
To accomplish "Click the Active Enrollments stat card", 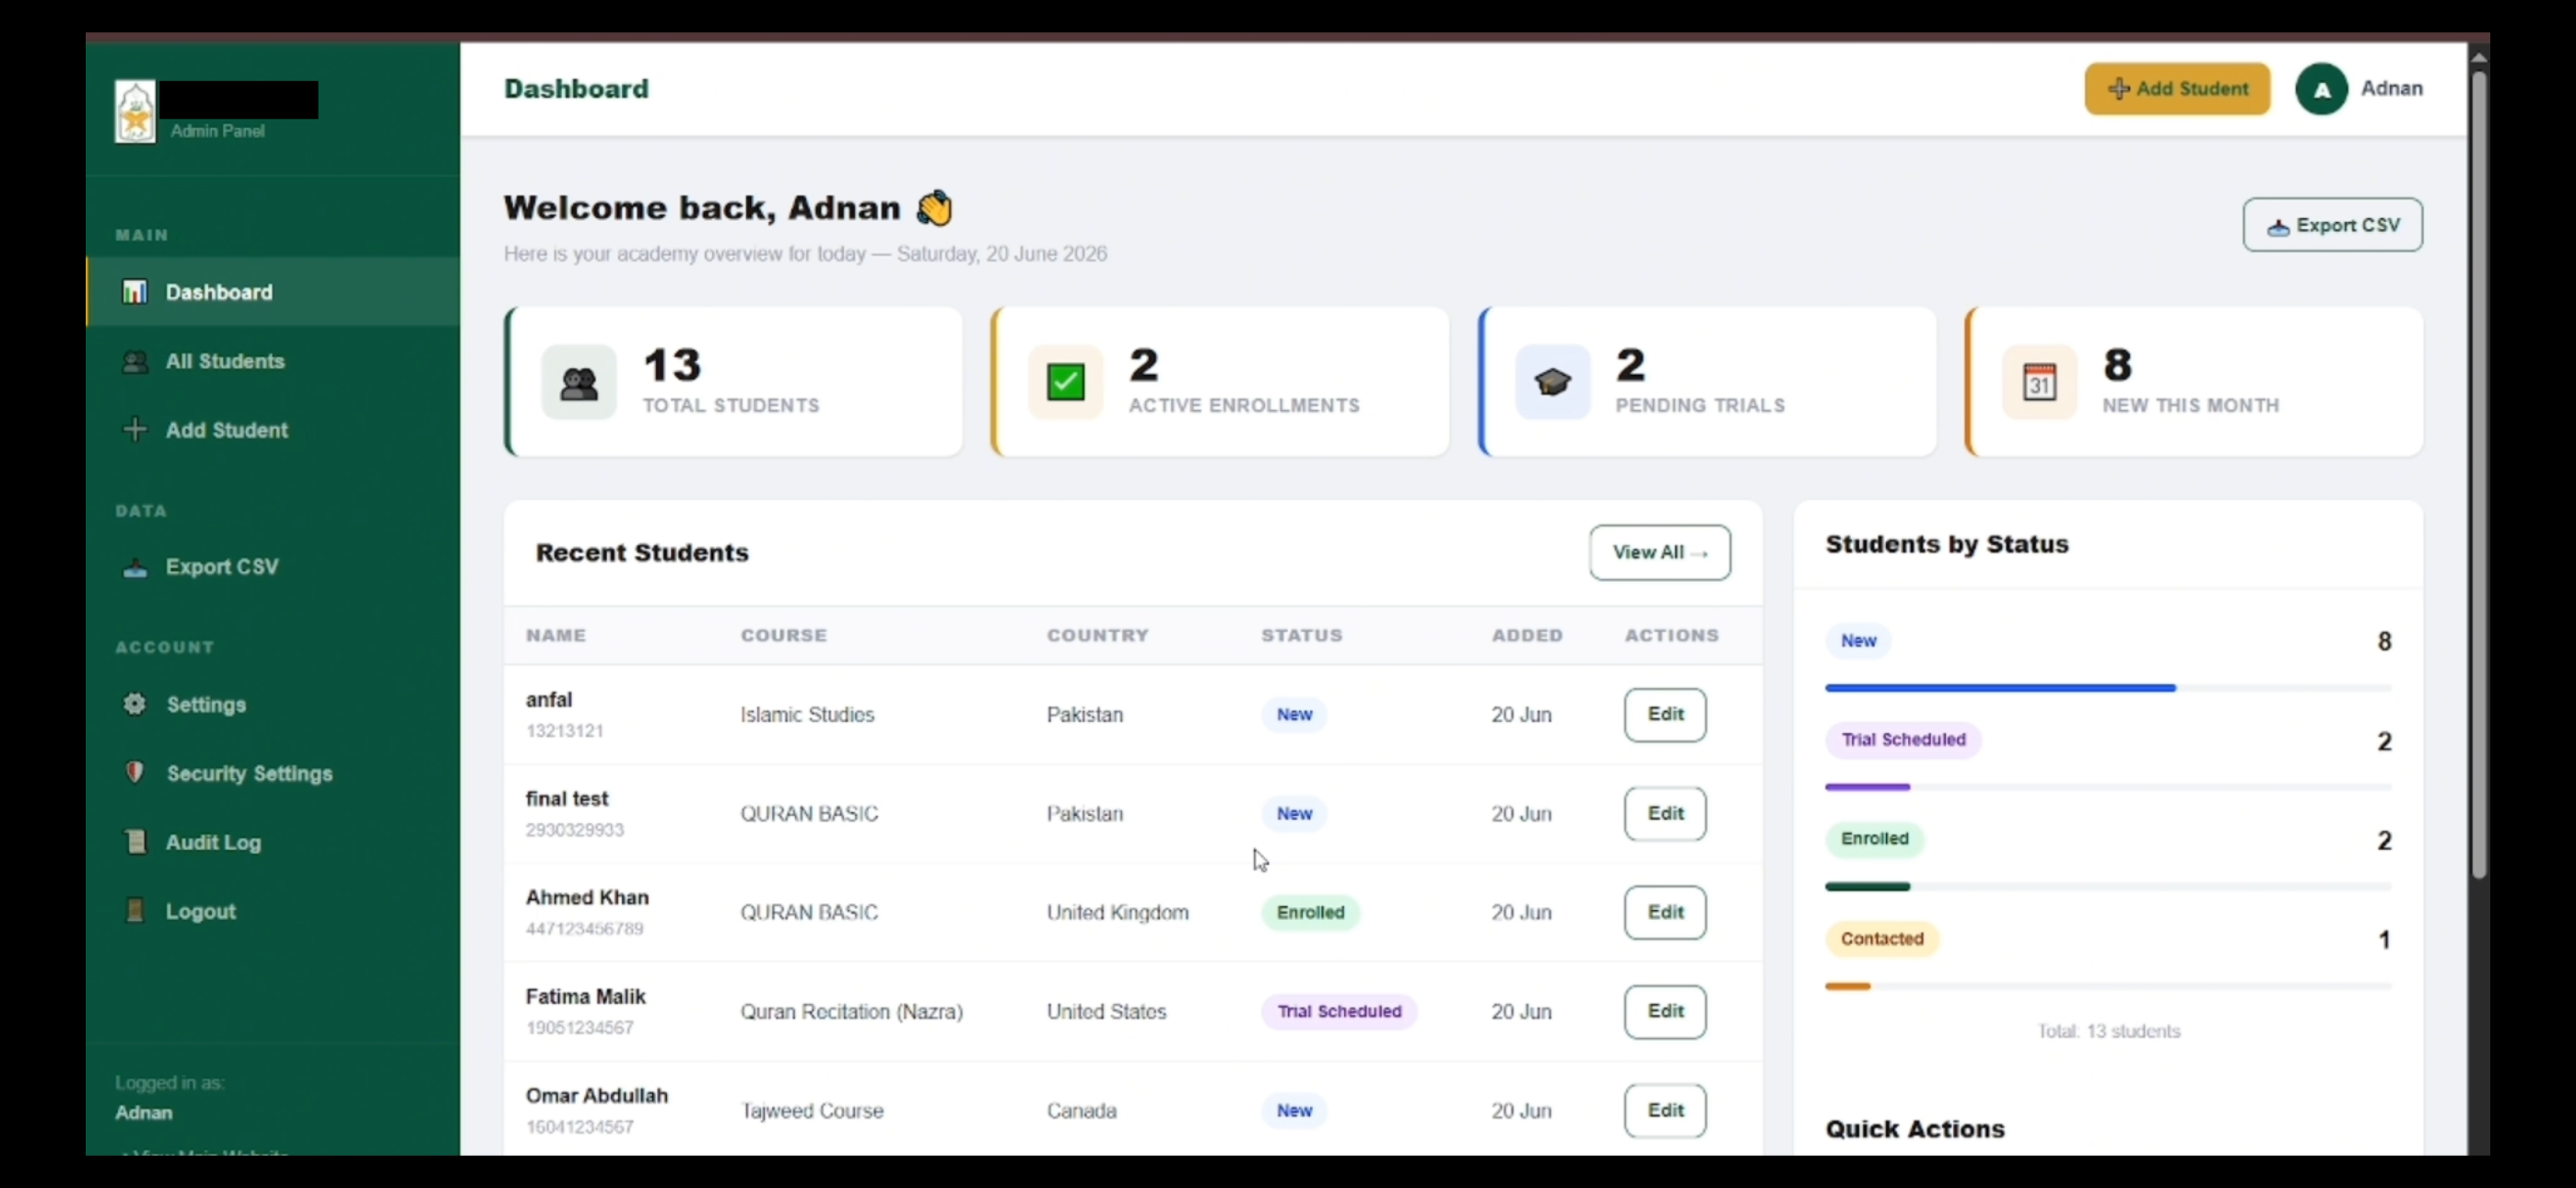I will 1220,382.
